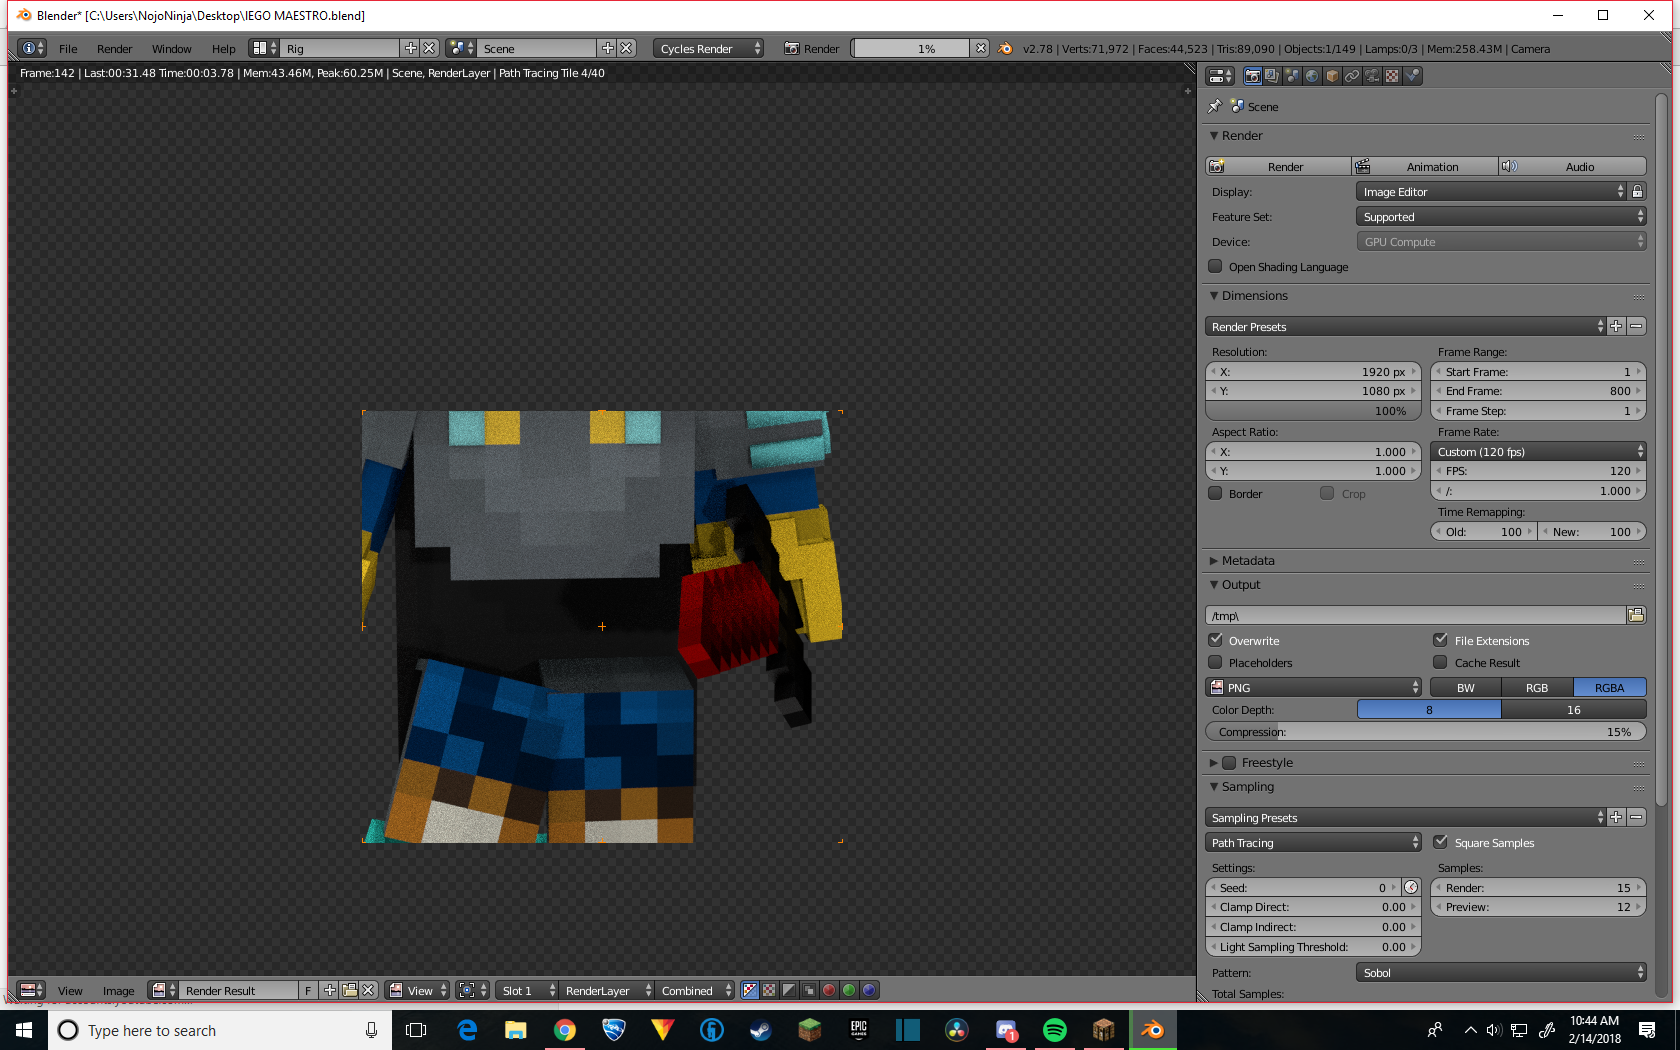This screenshot has width=1680, height=1050.
Task: Show color and alpha channels
Action: click(750, 990)
